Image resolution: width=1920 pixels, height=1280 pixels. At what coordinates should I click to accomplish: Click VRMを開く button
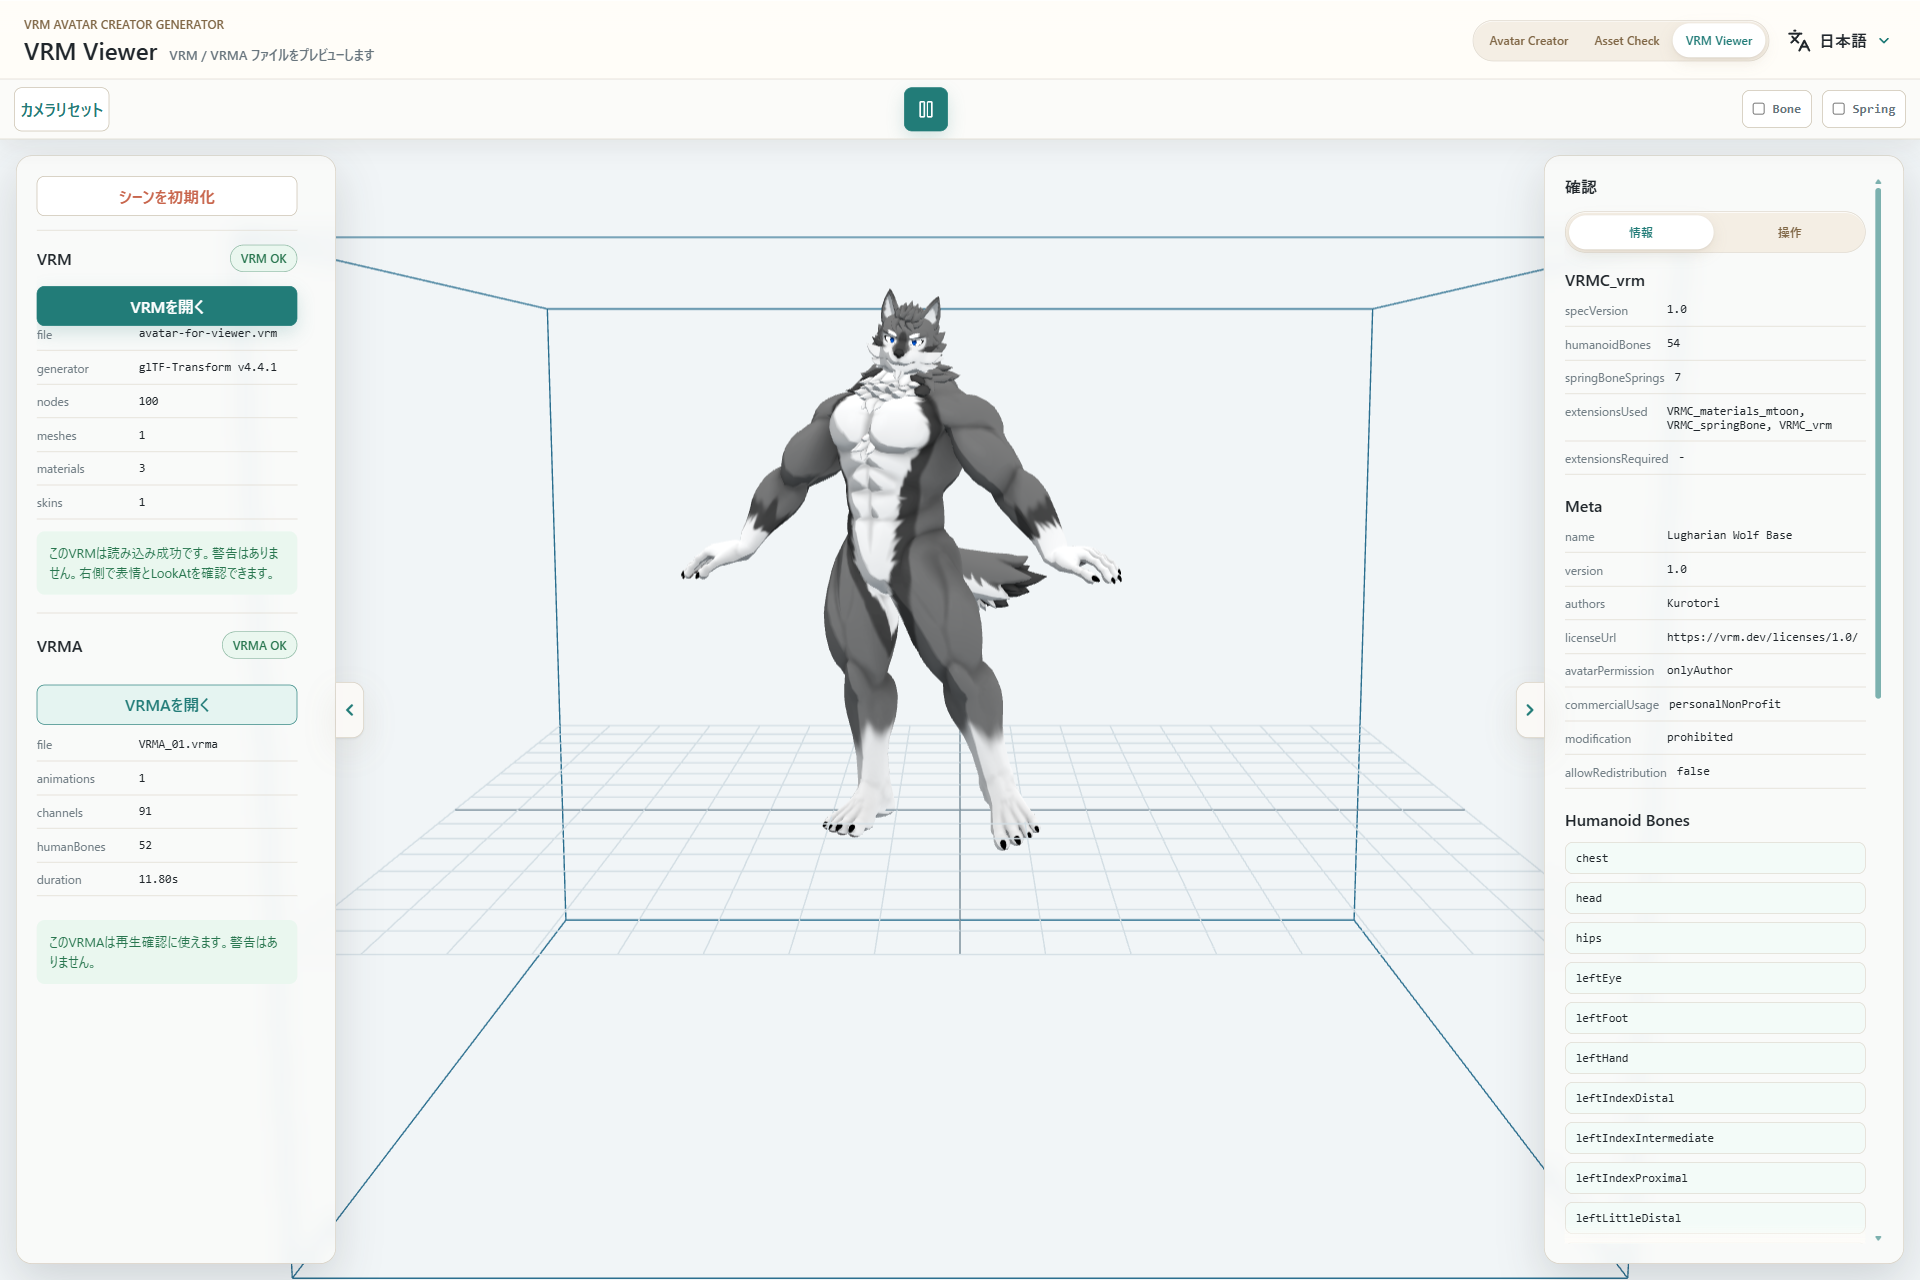[167, 306]
